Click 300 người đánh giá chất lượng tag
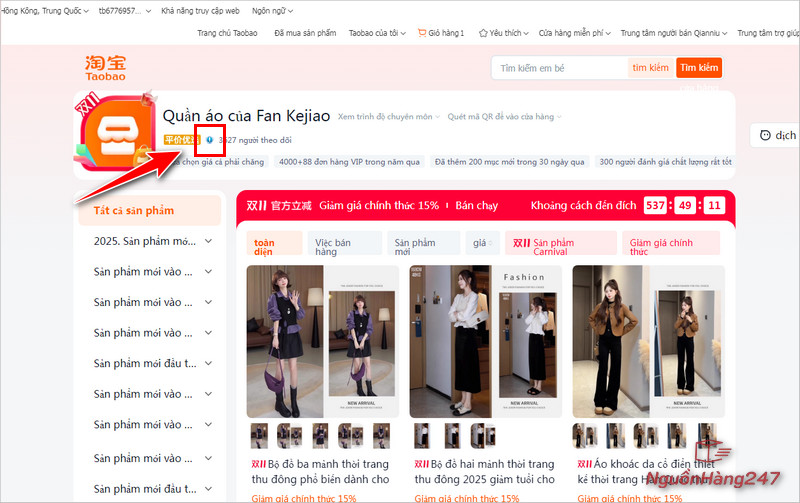The image size is (800, 503). click(665, 162)
